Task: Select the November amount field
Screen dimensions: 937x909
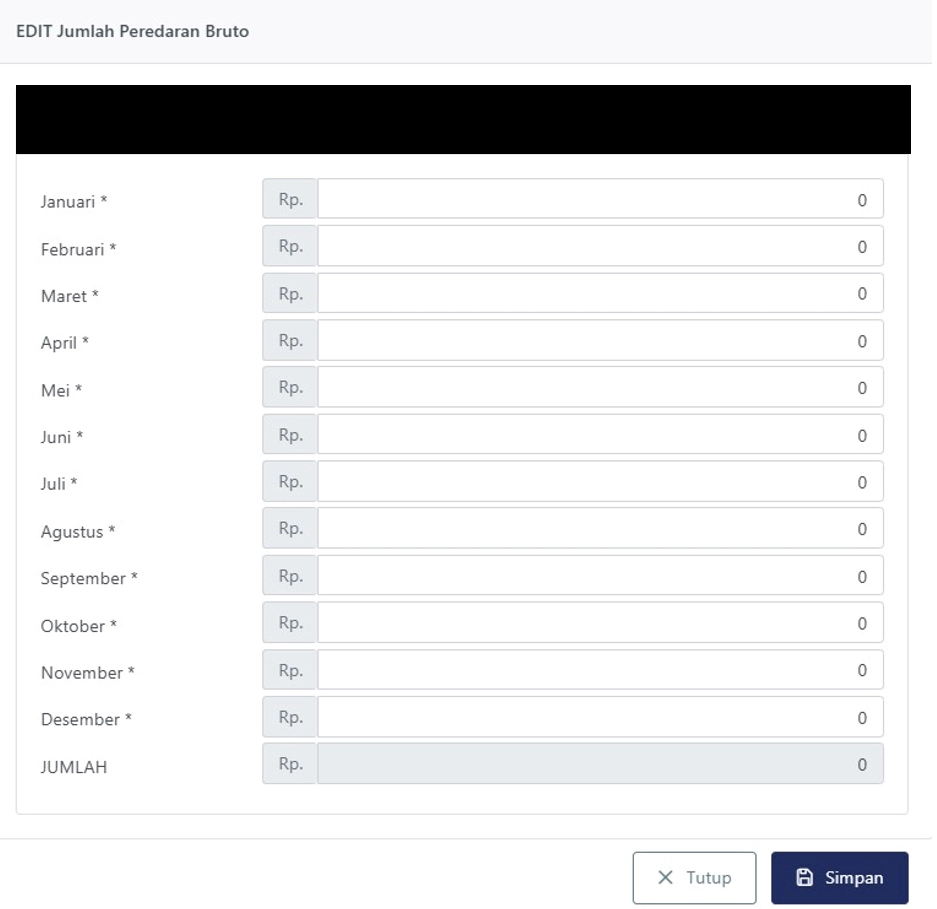Action: pos(600,670)
